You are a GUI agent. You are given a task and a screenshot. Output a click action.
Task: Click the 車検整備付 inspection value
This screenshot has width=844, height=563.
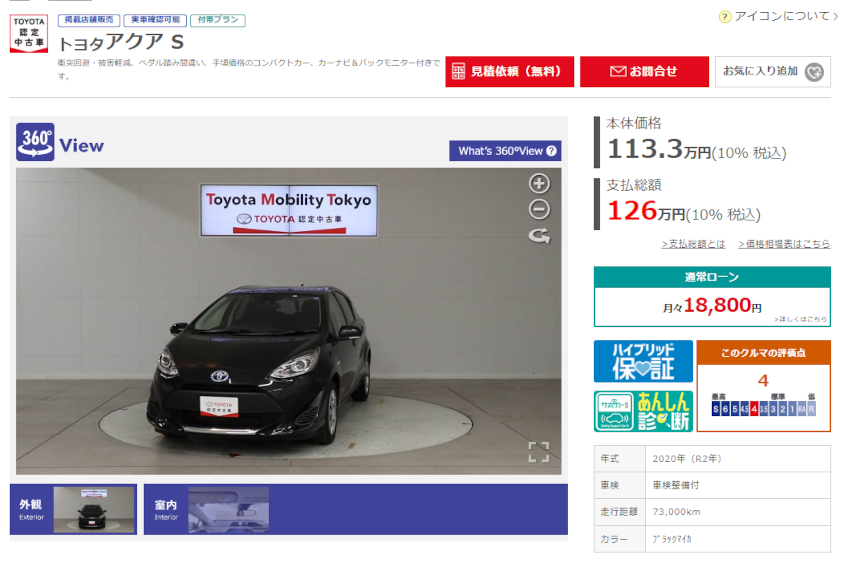(x=676, y=485)
